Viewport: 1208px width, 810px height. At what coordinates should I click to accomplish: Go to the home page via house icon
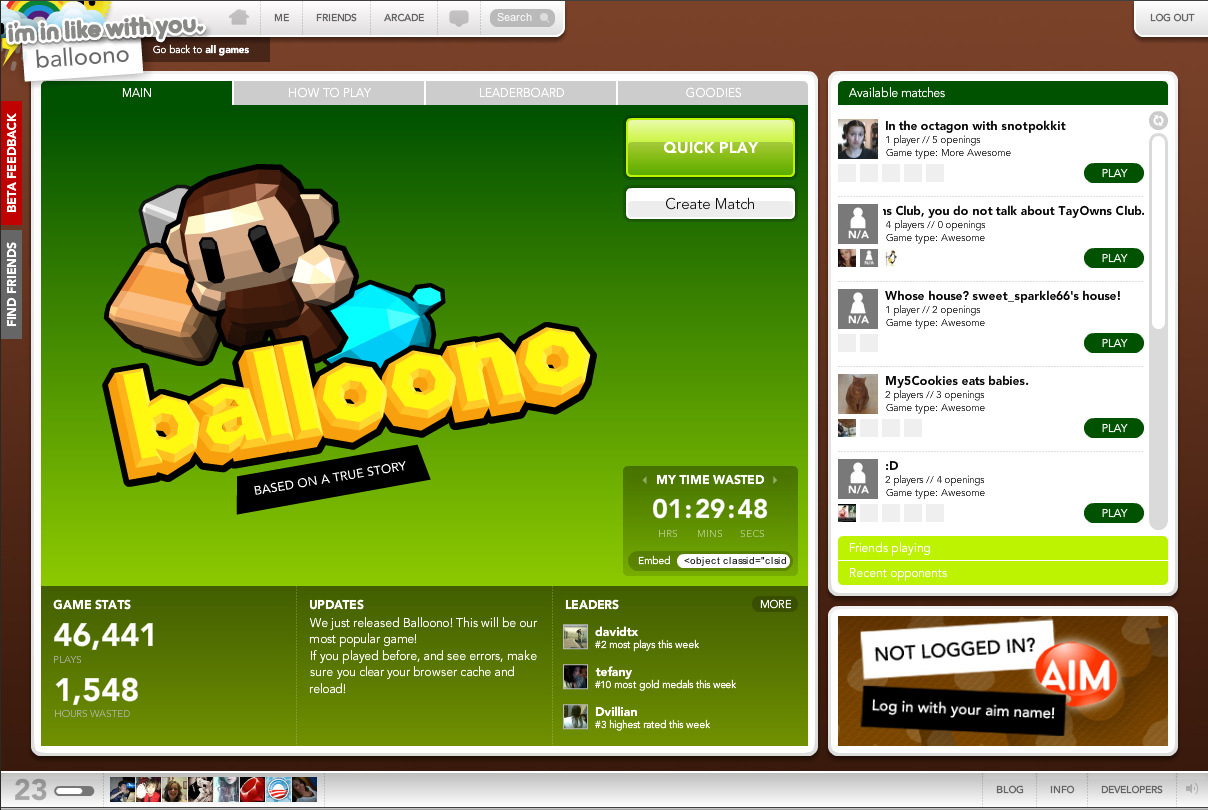tap(238, 17)
